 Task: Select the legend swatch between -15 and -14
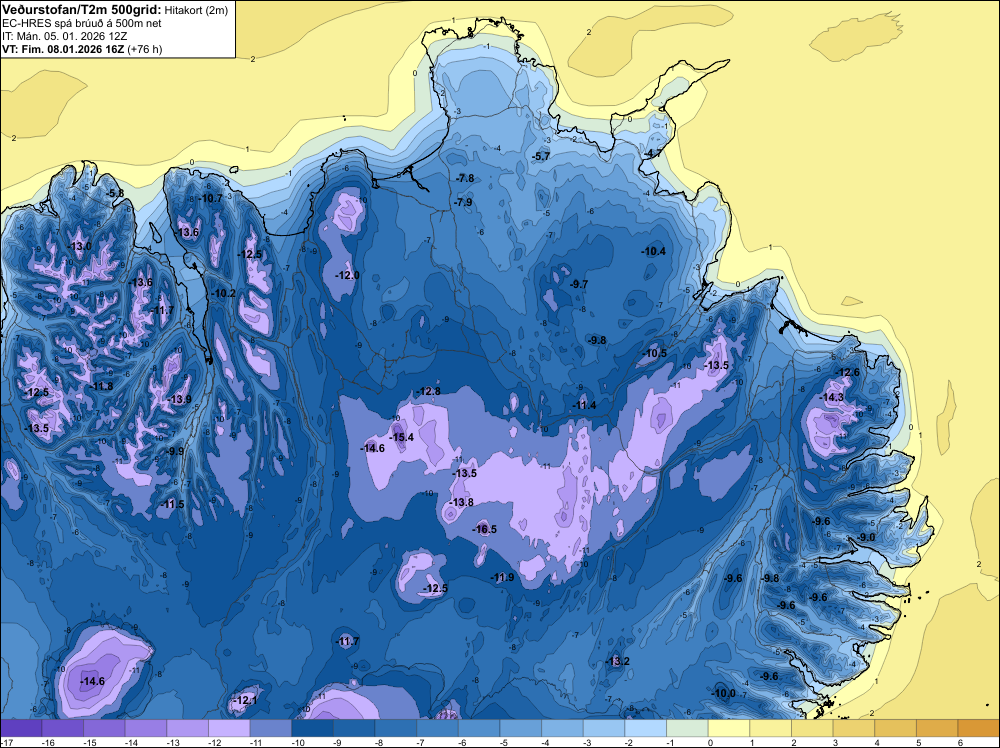click(104, 728)
